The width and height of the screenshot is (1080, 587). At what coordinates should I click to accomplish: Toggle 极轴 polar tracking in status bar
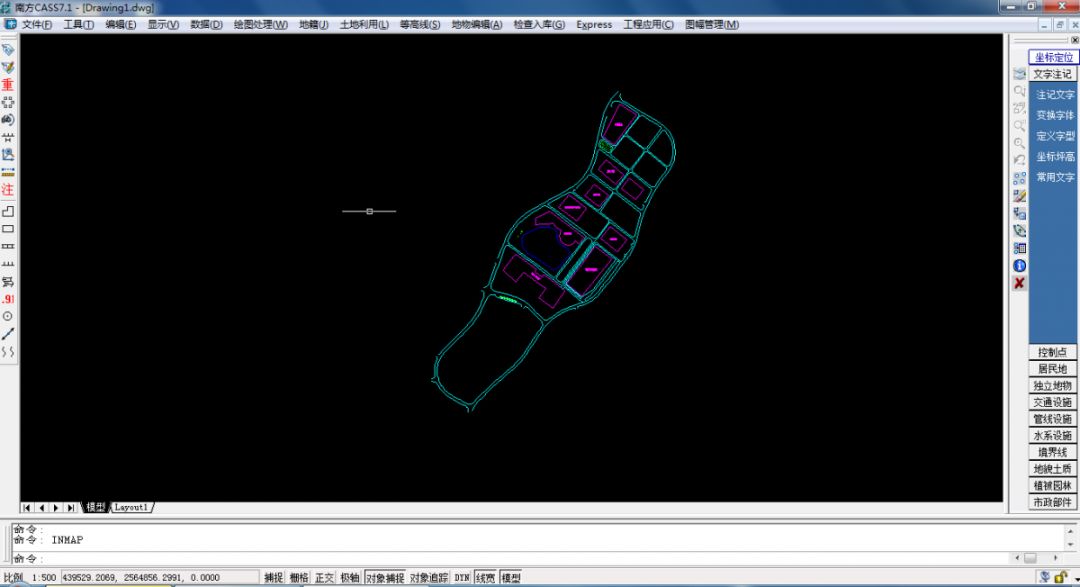(350, 577)
